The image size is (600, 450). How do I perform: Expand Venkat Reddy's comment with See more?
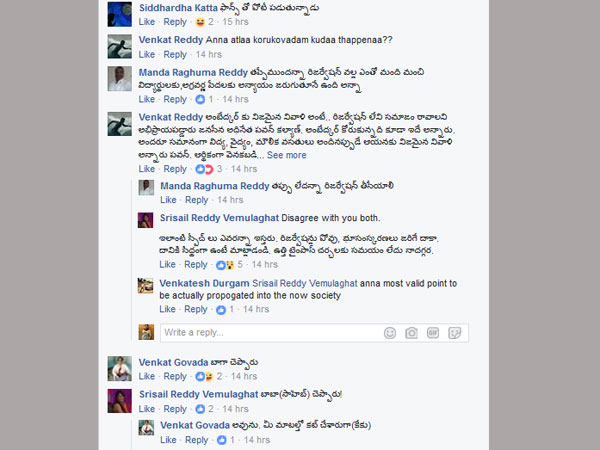tap(287, 155)
